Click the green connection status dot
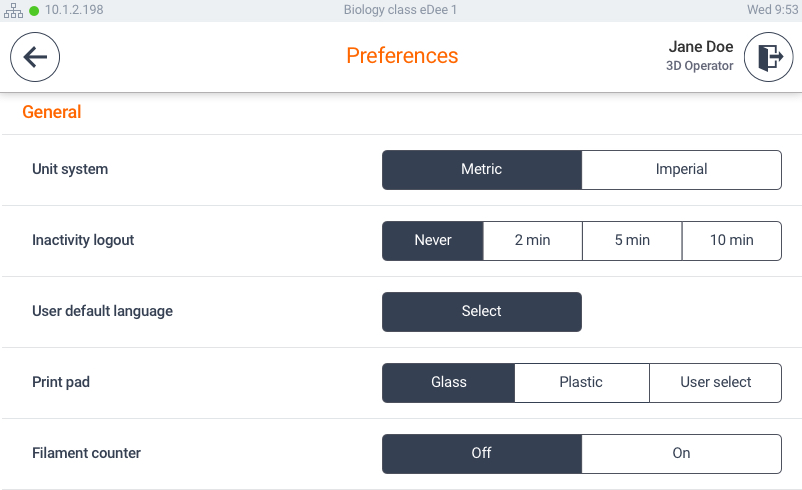This screenshot has height=490, width=802. (34, 11)
